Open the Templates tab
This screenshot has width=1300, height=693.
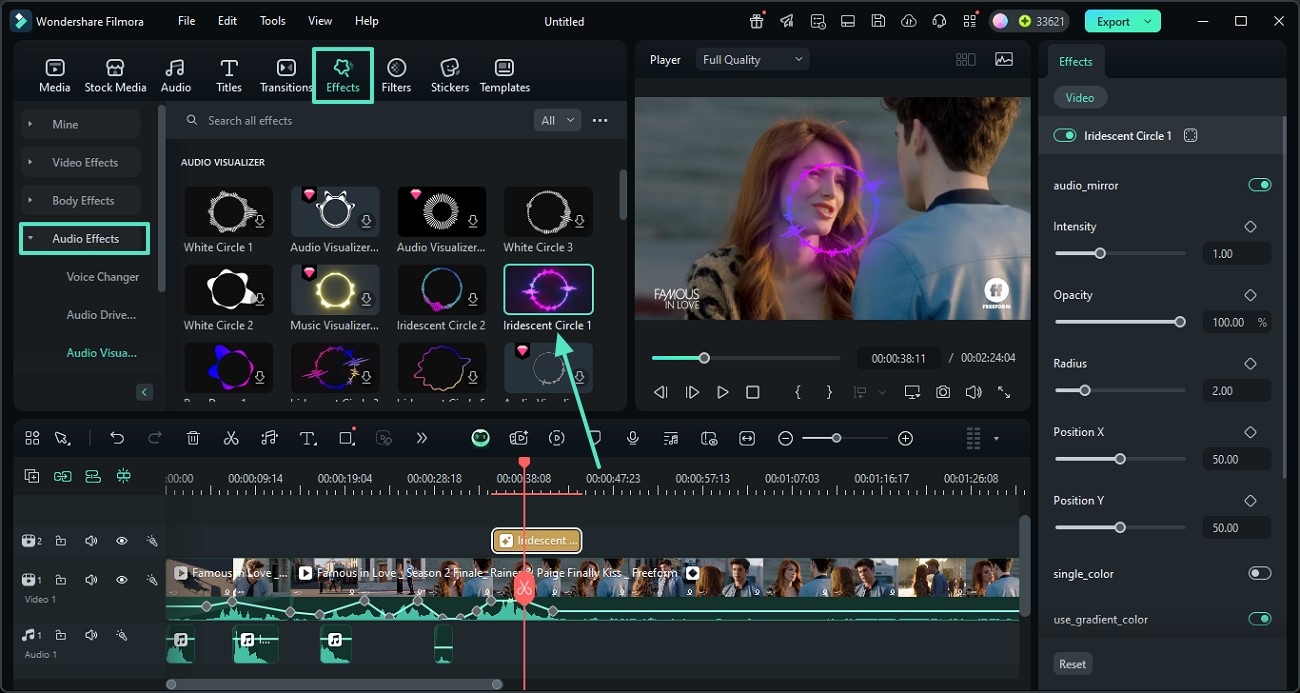tap(505, 75)
